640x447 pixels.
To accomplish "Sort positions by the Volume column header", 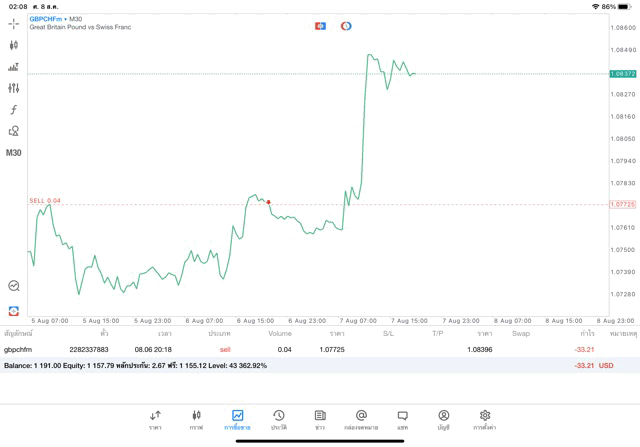I will pyautogui.click(x=280, y=333).
